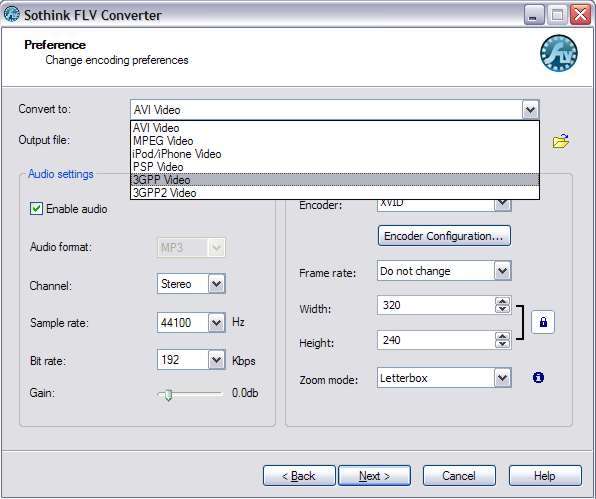Close the Sothink FLV Converter window
The height and width of the screenshot is (499, 596).
[580, 15]
